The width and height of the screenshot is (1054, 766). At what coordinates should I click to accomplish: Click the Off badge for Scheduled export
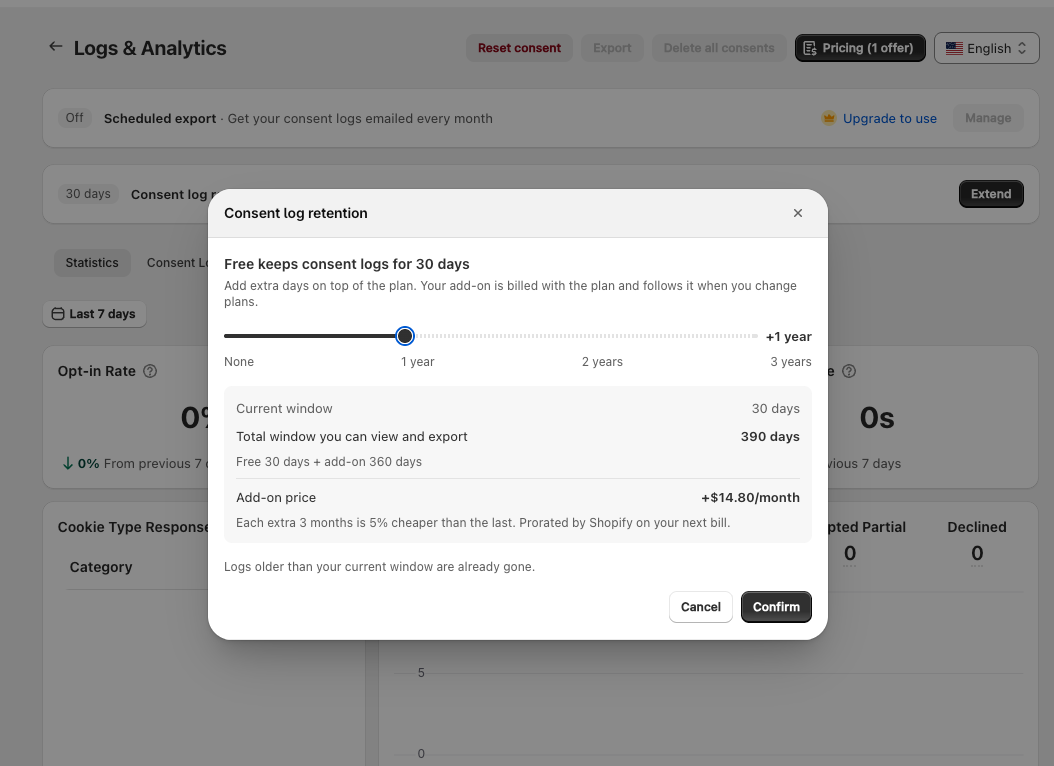click(75, 118)
